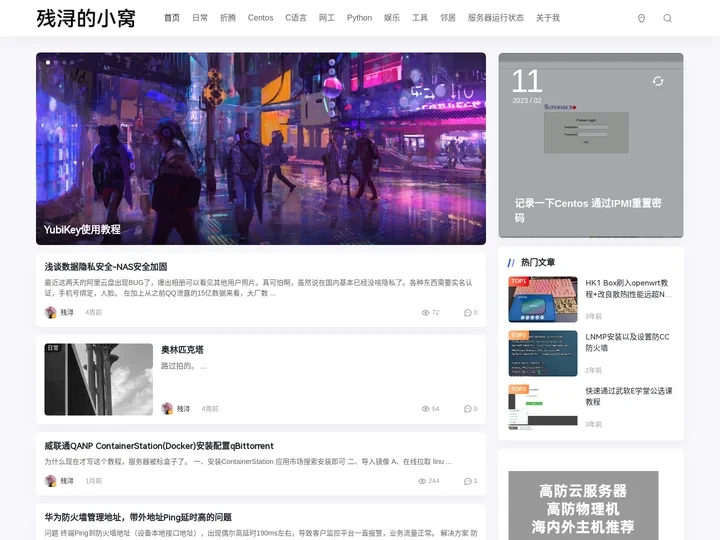Click the refresh icon on date card
The height and width of the screenshot is (540, 720).
[x=658, y=81]
